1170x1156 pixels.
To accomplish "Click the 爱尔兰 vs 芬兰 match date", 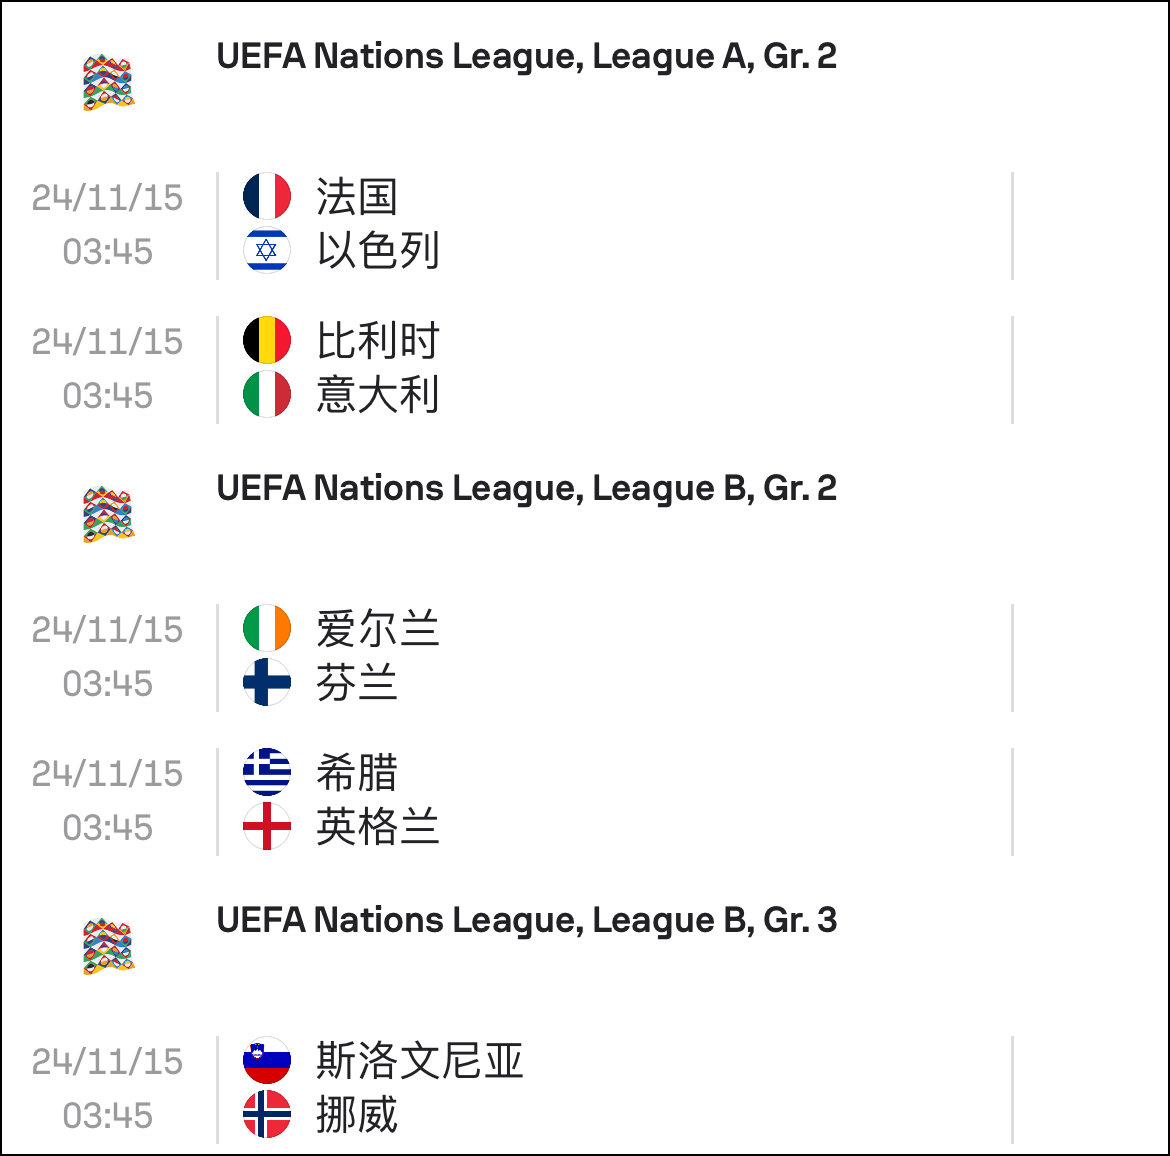I will point(107,630).
